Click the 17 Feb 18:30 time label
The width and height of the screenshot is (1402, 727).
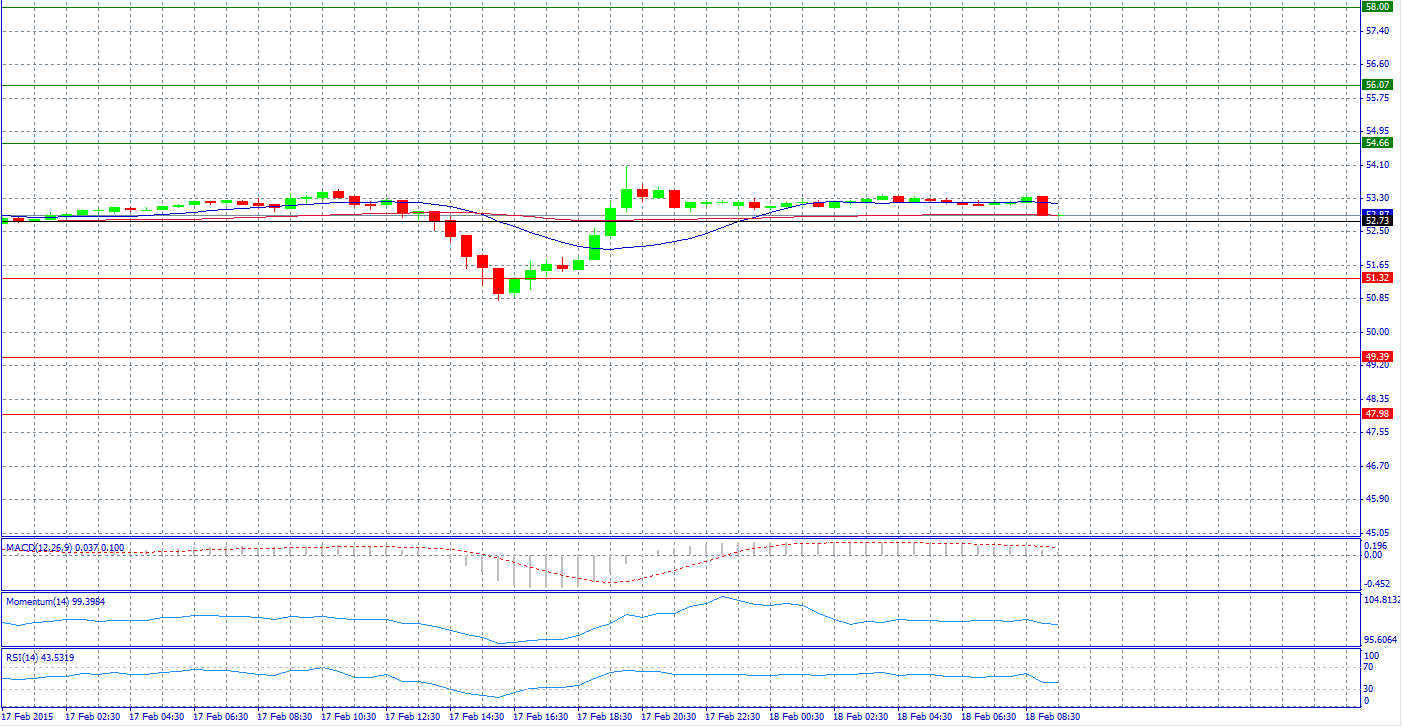pyautogui.click(x=605, y=717)
